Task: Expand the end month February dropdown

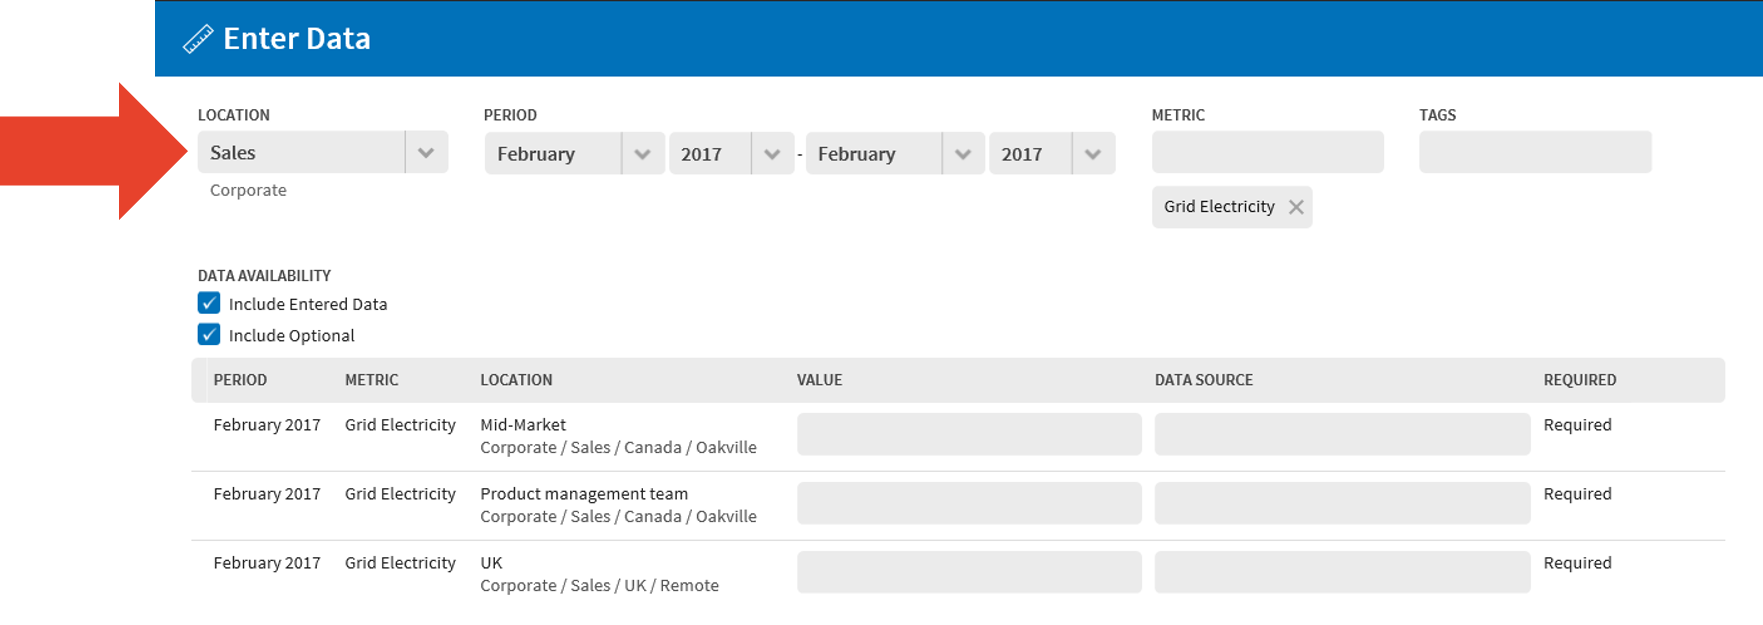Action: tap(962, 154)
